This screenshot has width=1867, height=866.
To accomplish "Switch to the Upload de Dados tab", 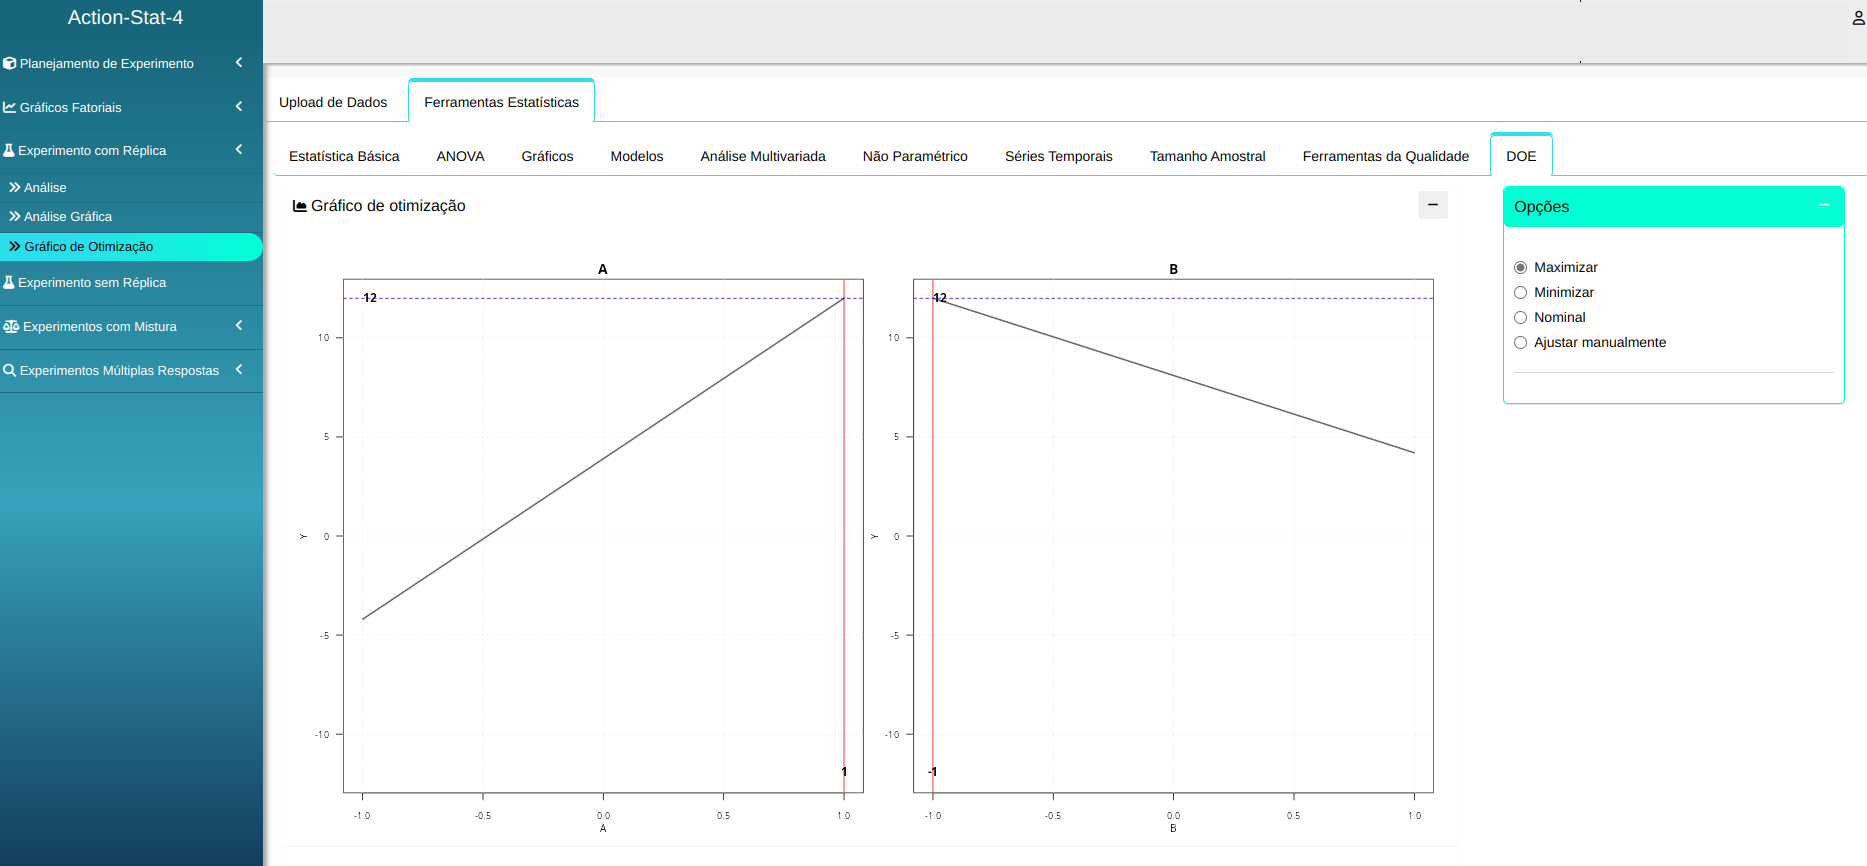I will click(333, 102).
